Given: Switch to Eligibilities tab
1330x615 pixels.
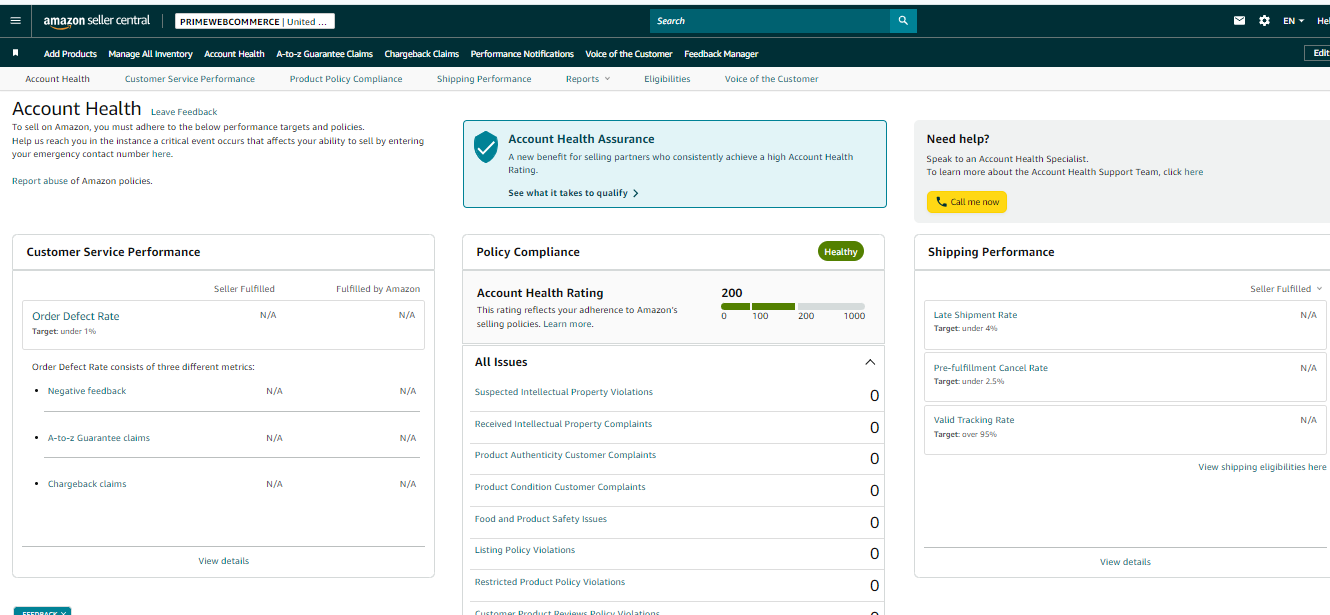Looking at the screenshot, I should (x=667, y=79).
